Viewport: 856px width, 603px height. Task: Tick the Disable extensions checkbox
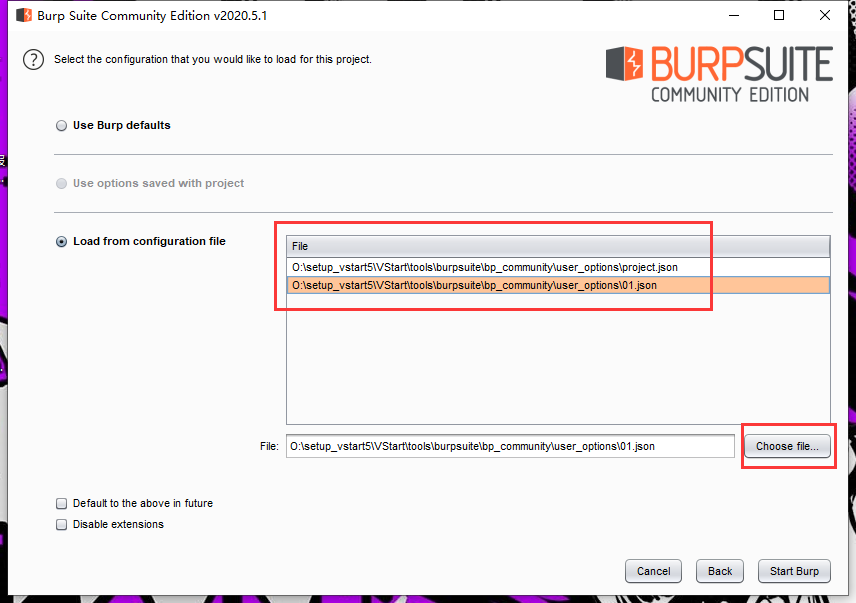[x=62, y=524]
